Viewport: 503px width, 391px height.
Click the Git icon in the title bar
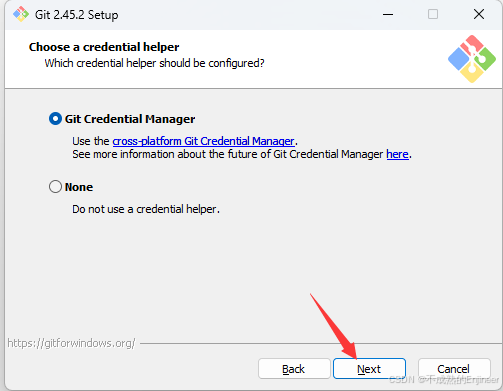(21, 14)
